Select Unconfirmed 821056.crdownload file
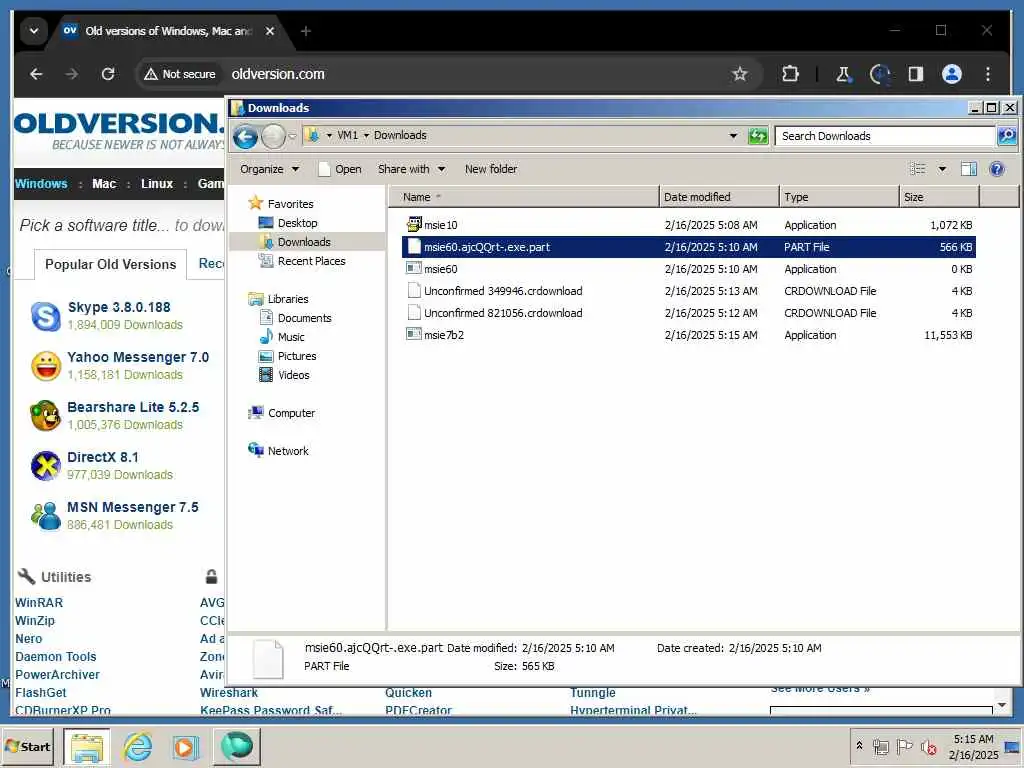 coord(689,313)
